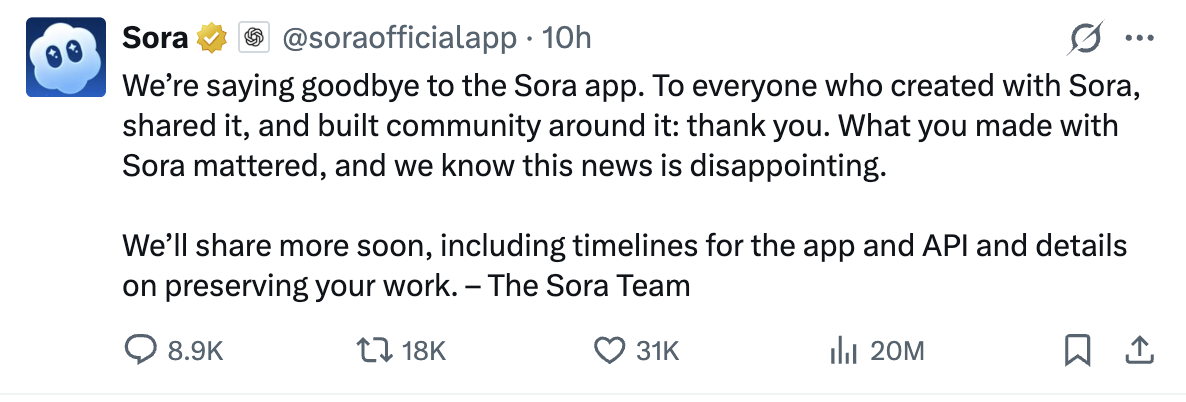The width and height of the screenshot is (1186, 402).
Task: Click the "We'll share more soon" paragraph
Action: 624,265
